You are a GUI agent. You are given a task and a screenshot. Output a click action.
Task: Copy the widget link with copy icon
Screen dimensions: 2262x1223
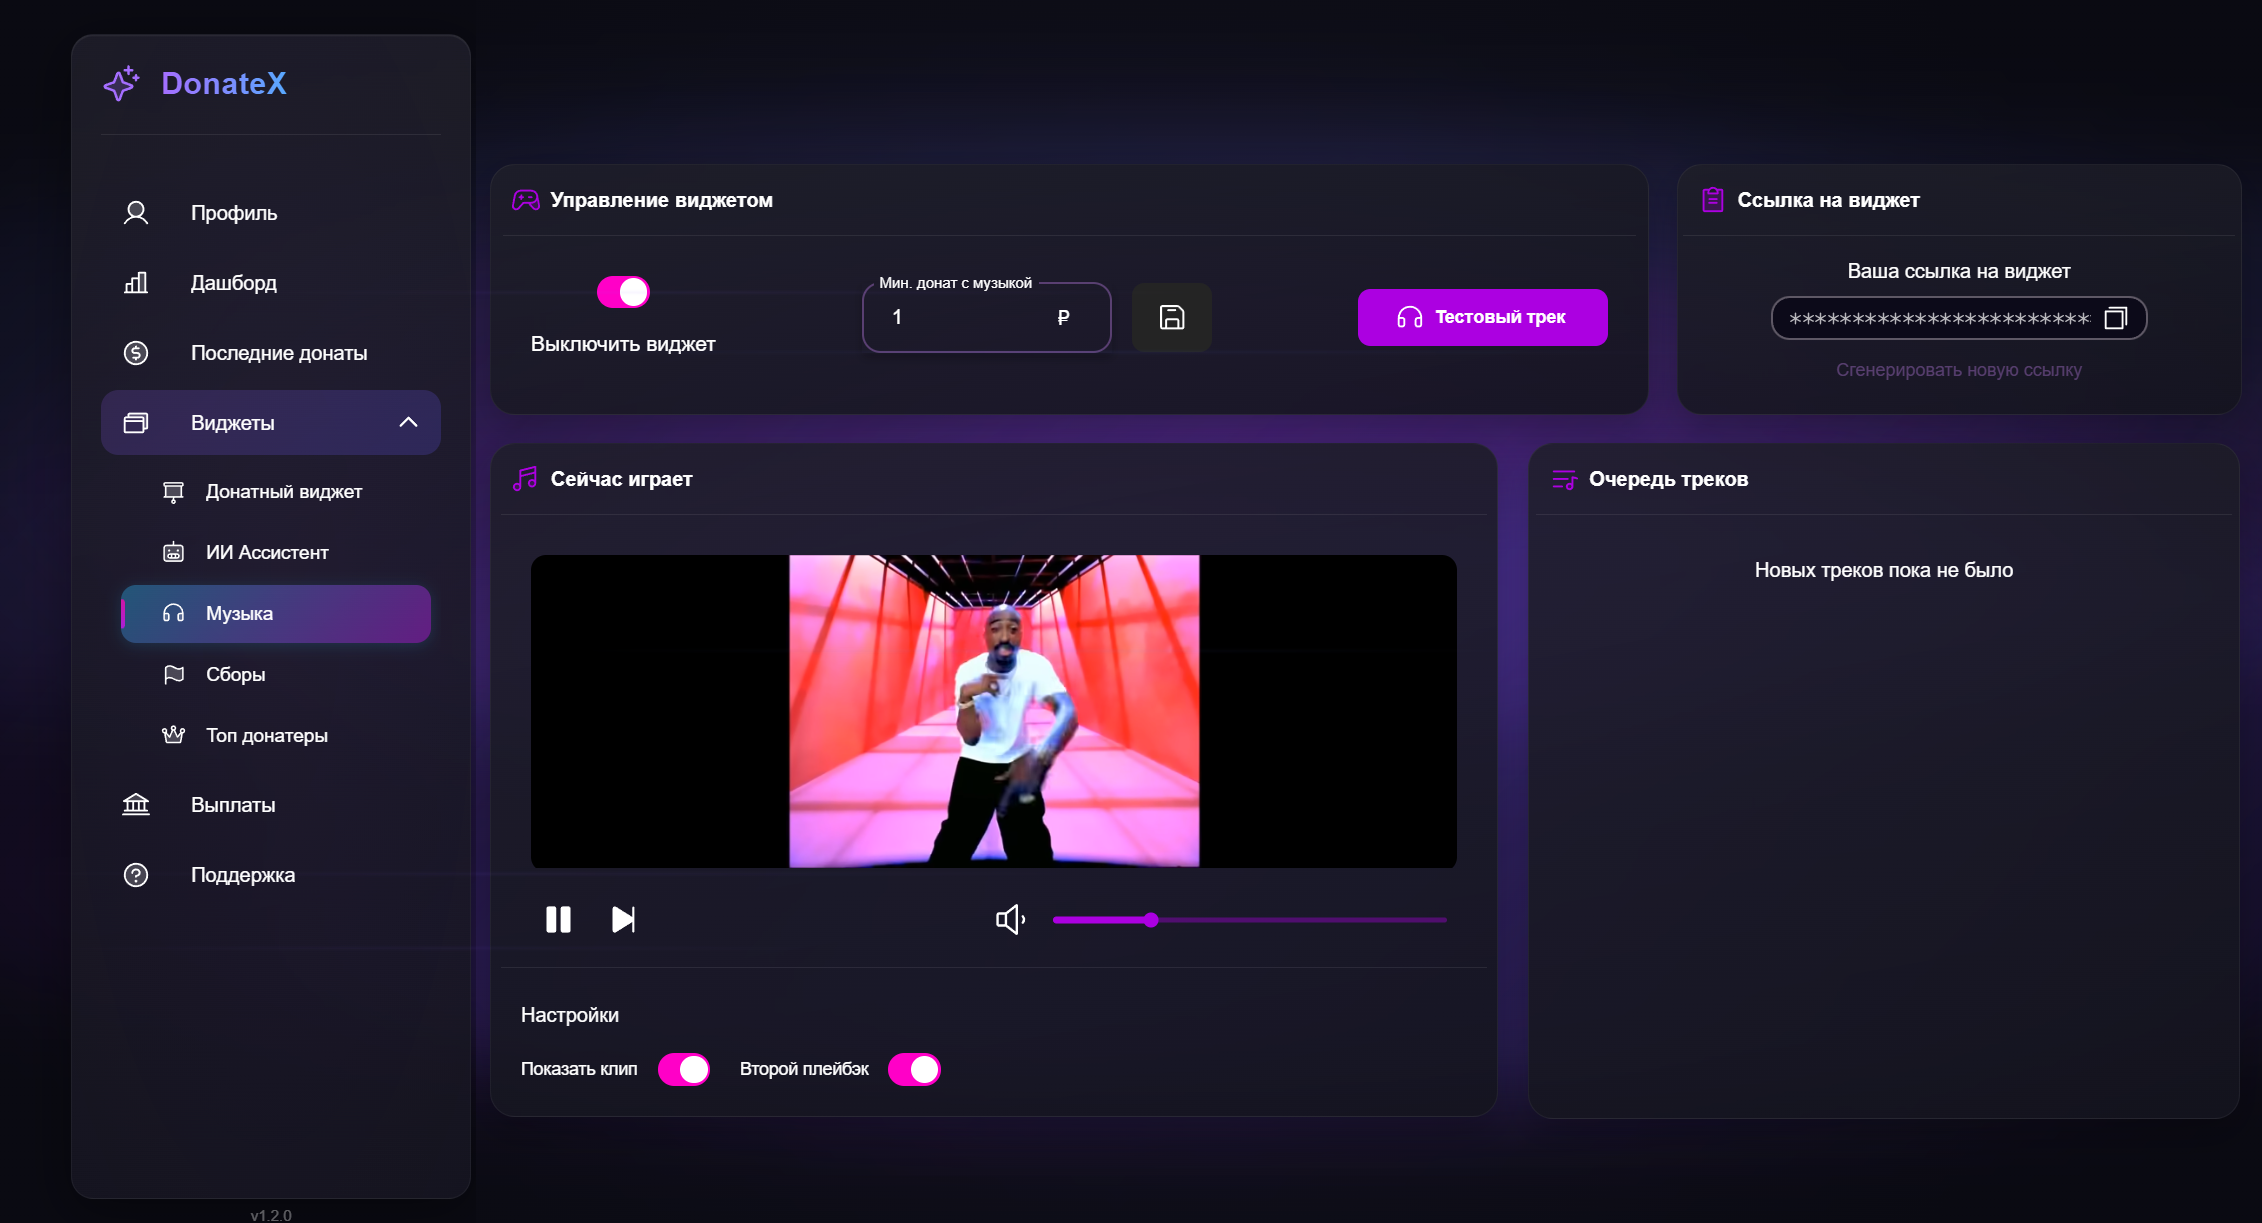pyautogui.click(x=2116, y=318)
